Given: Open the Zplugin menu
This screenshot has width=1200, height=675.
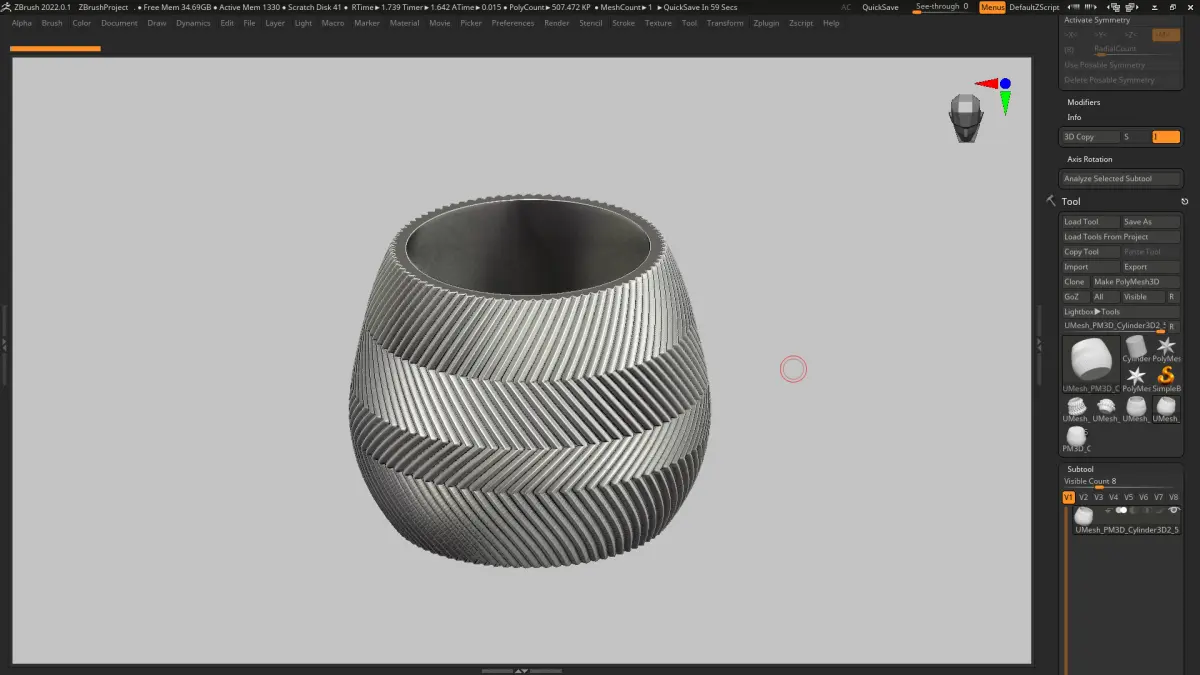Looking at the screenshot, I should 766,23.
